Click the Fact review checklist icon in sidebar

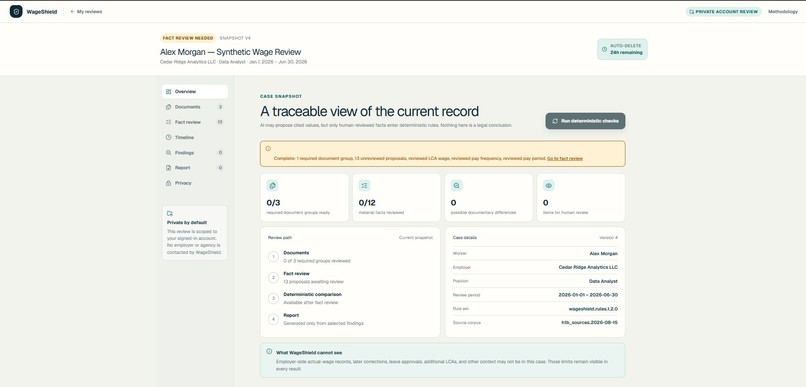[169, 122]
